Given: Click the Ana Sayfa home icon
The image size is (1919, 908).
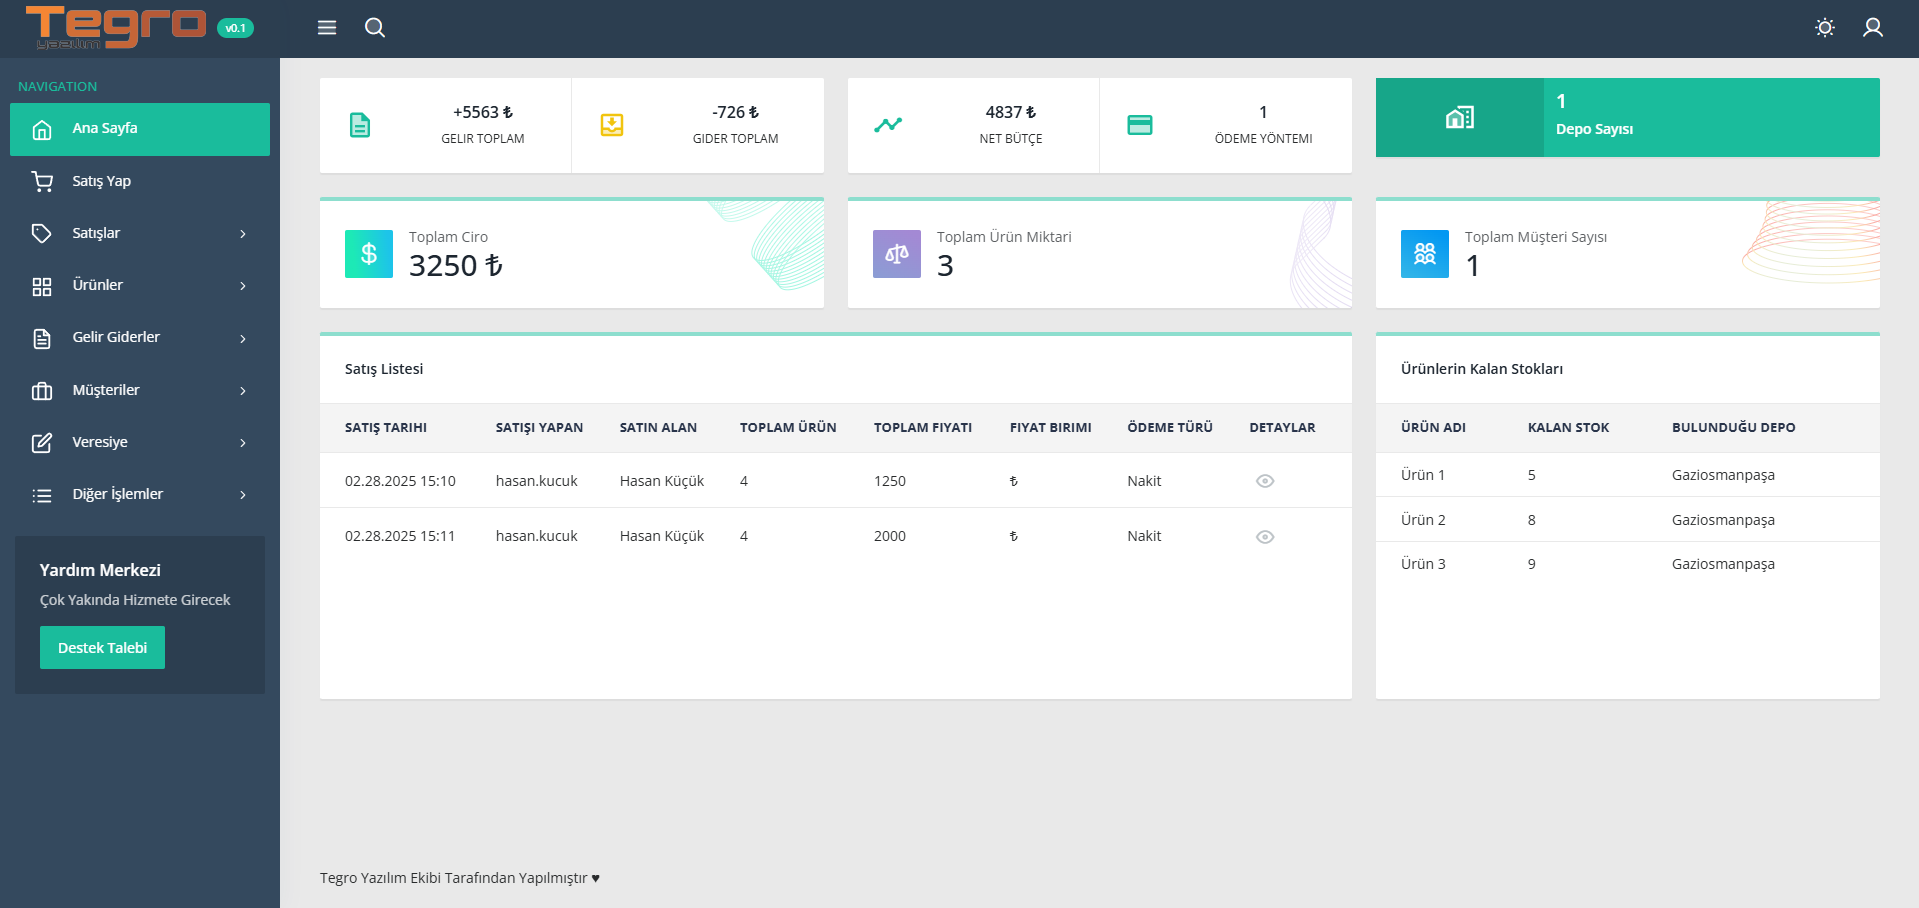Looking at the screenshot, I should (42, 129).
